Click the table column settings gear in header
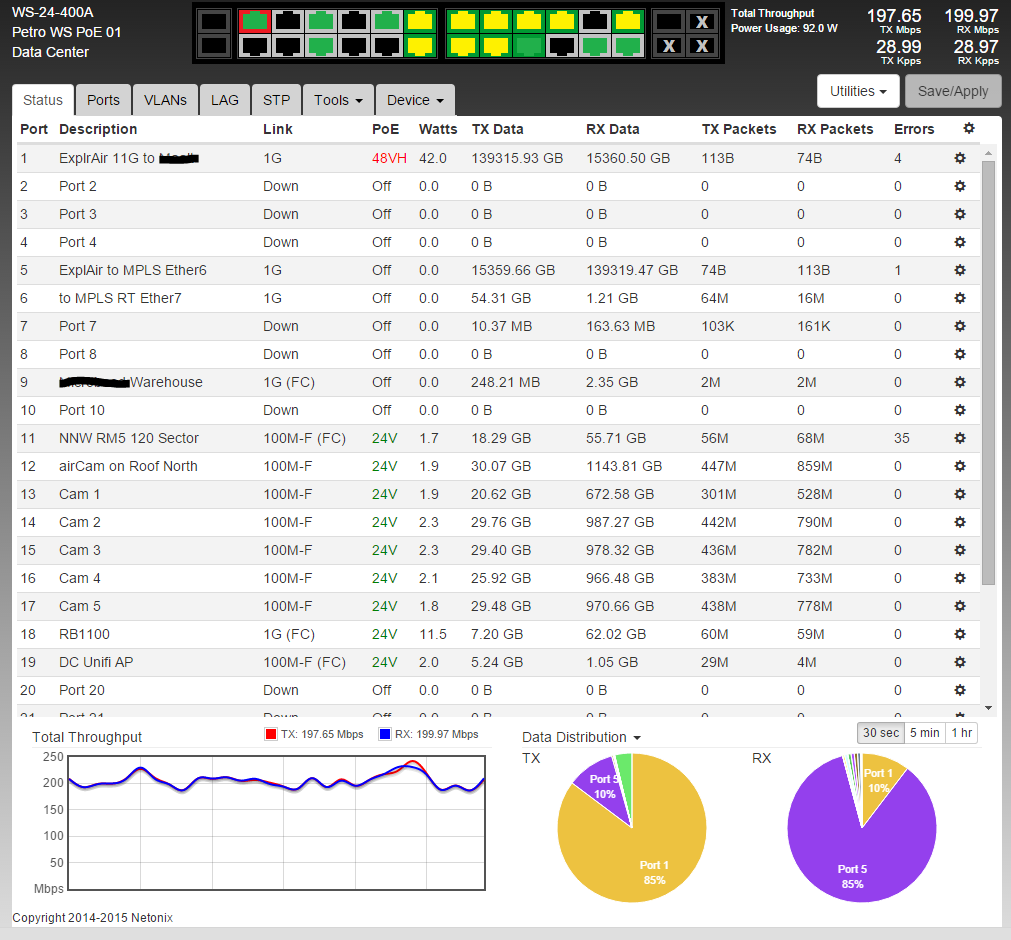Screen dimensions: 1011x940 click(968, 128)
